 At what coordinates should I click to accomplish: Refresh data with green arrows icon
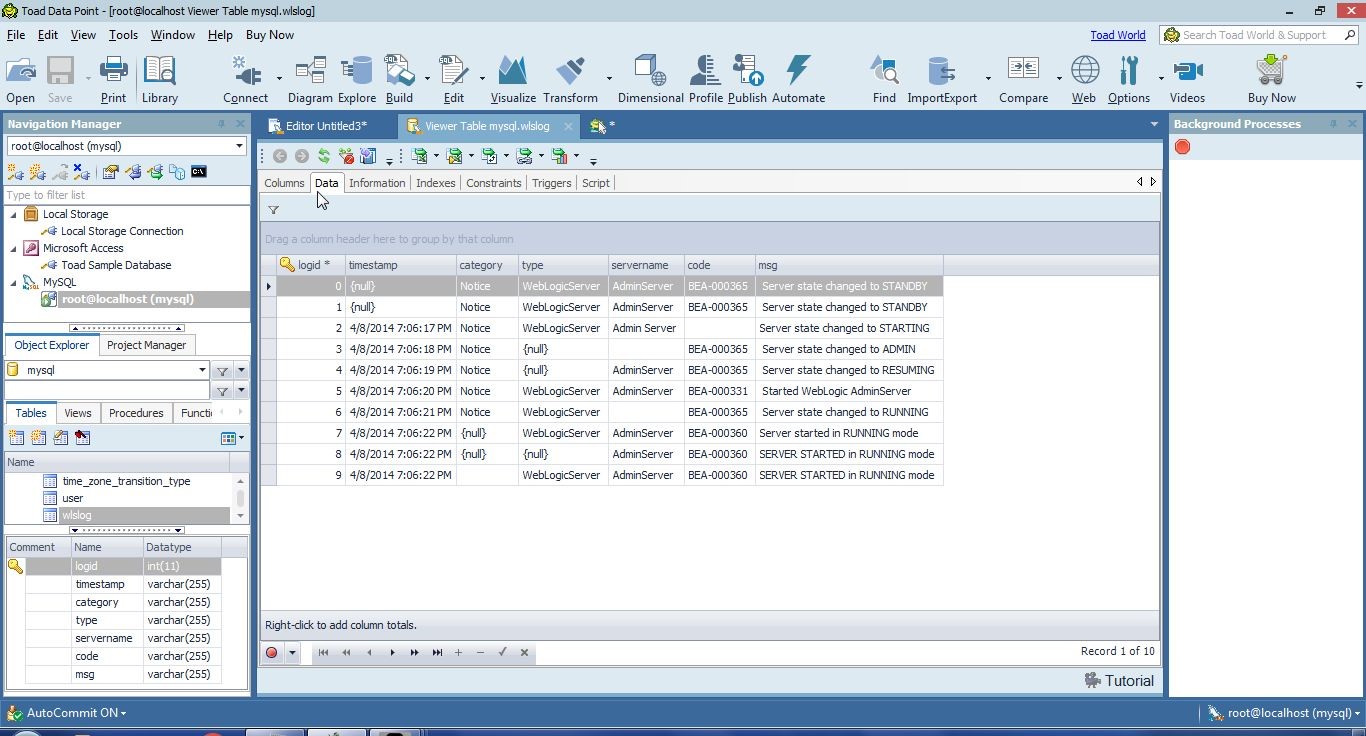coord(324,156)
